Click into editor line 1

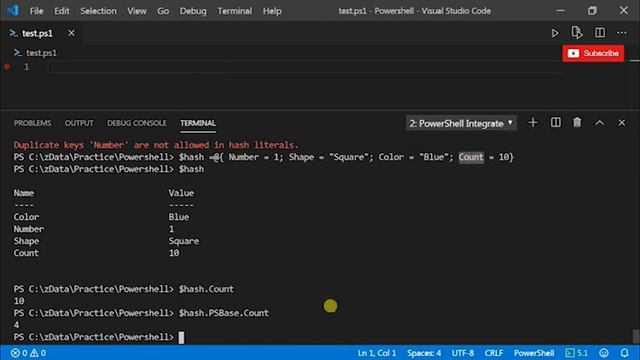306,67
